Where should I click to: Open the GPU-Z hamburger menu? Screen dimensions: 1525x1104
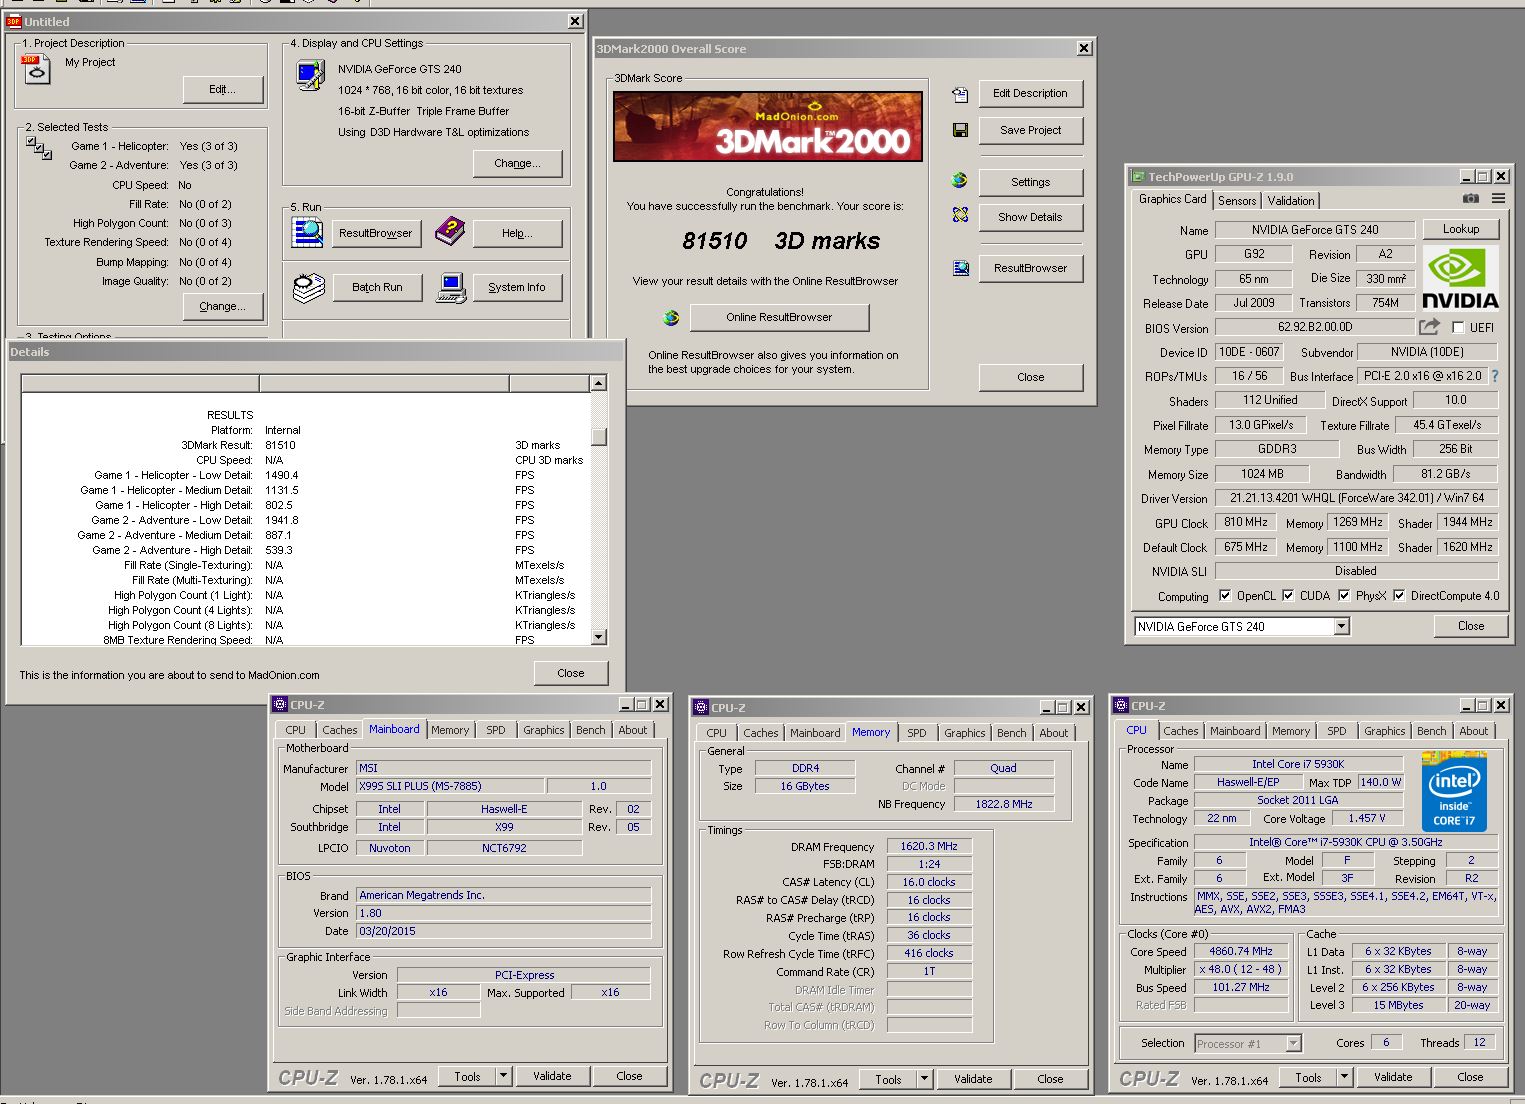coord(1498,199)
